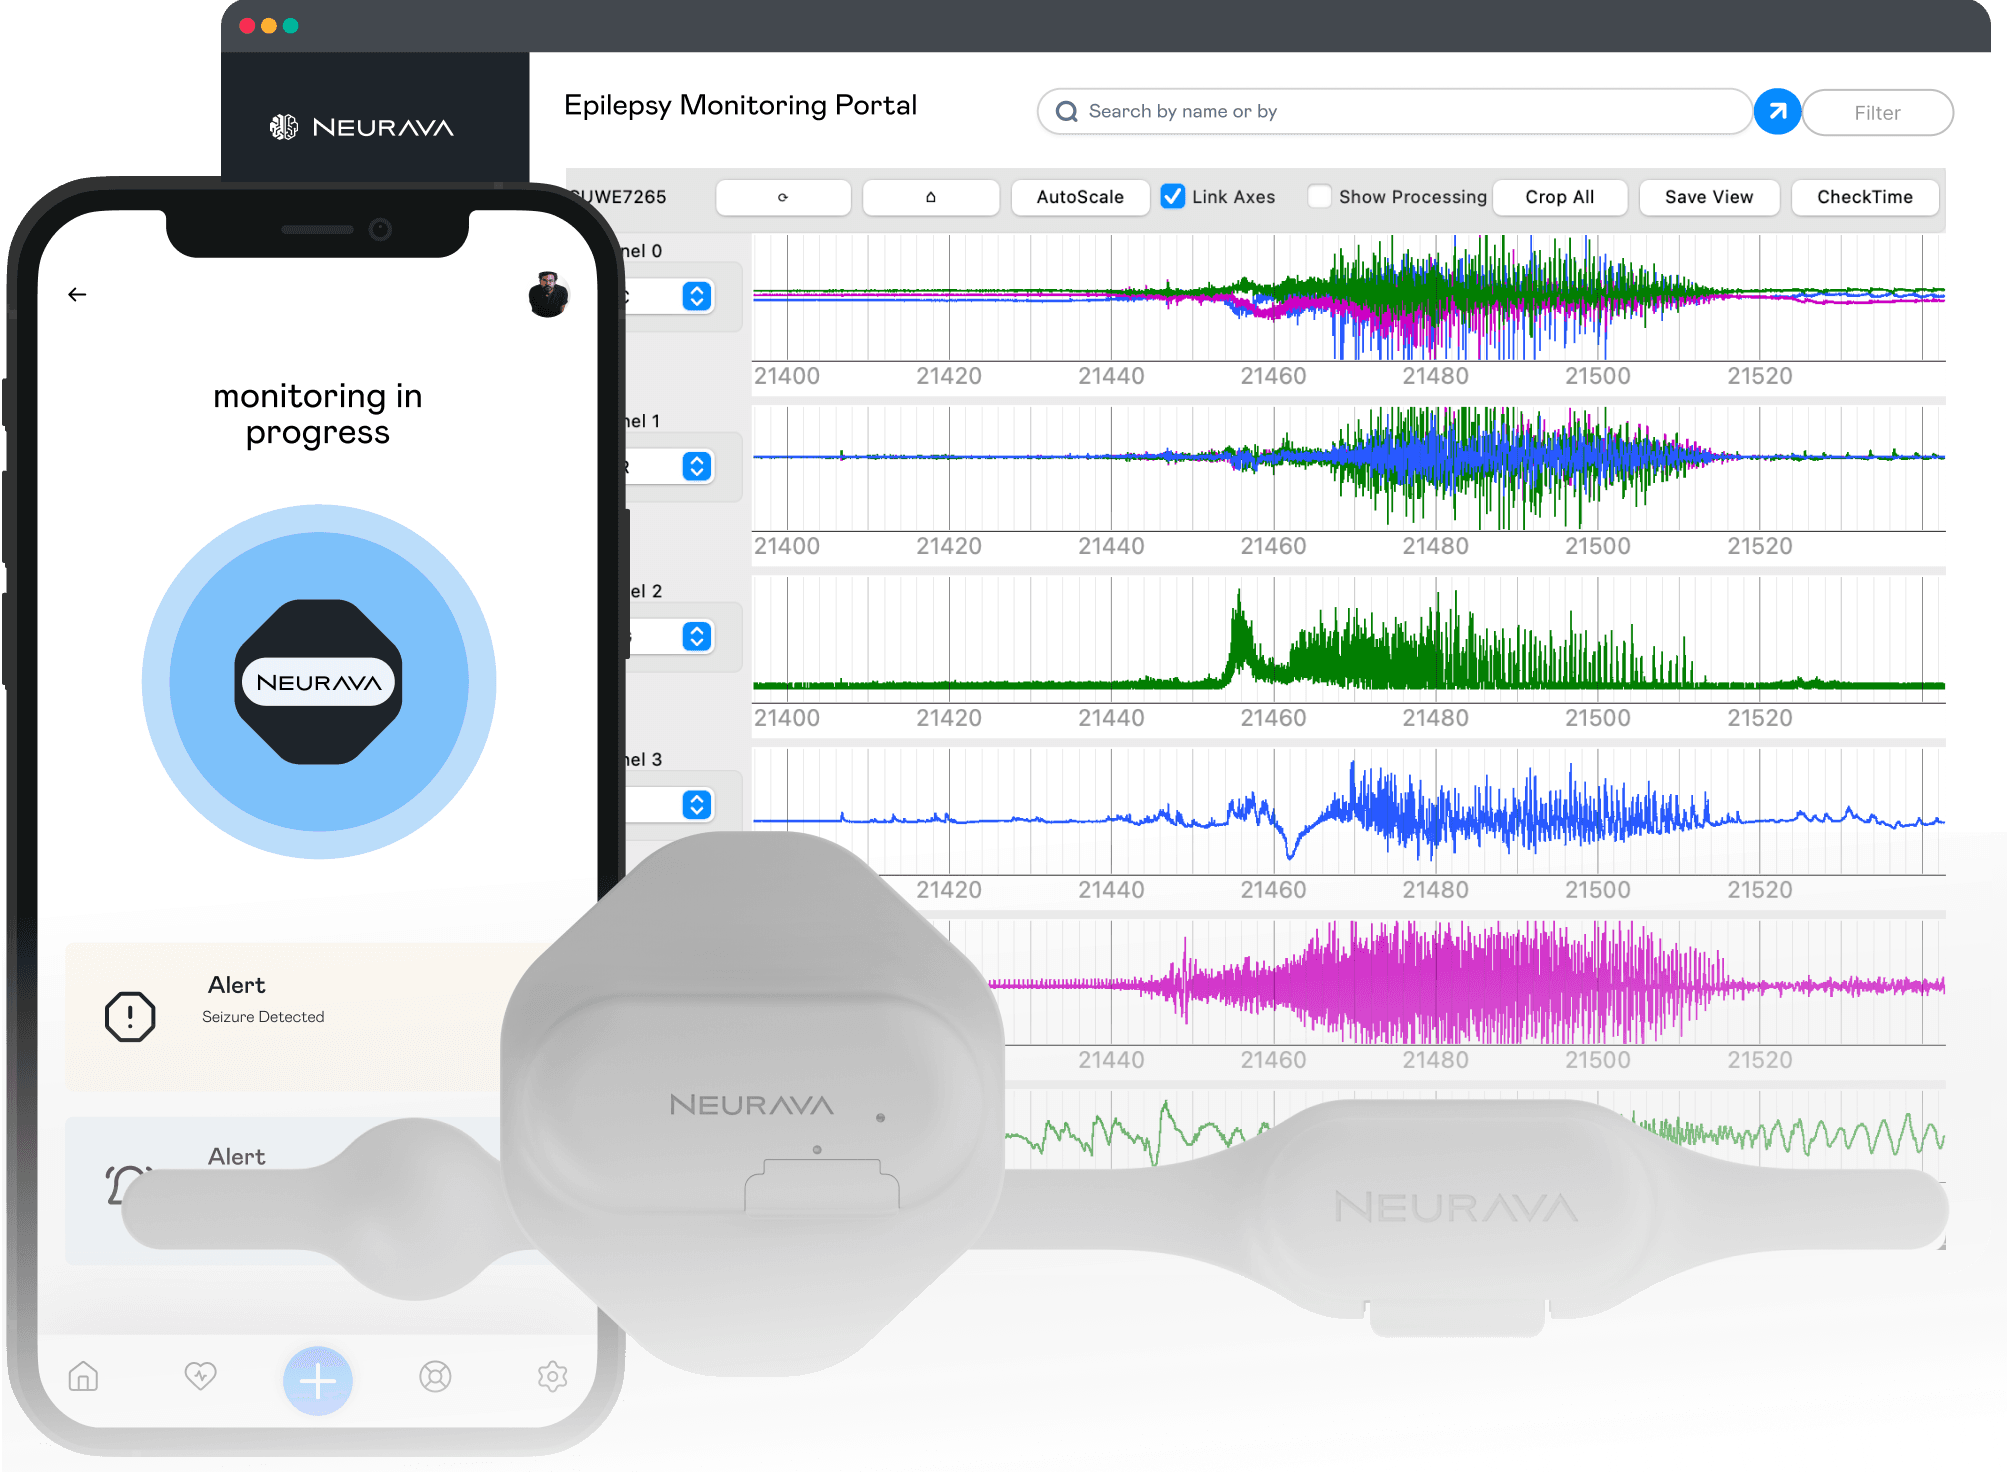The height and width of the screenshot is (1472, 2007).
Task: Click the Crop All toolbar button
Action: point(1559,197)
